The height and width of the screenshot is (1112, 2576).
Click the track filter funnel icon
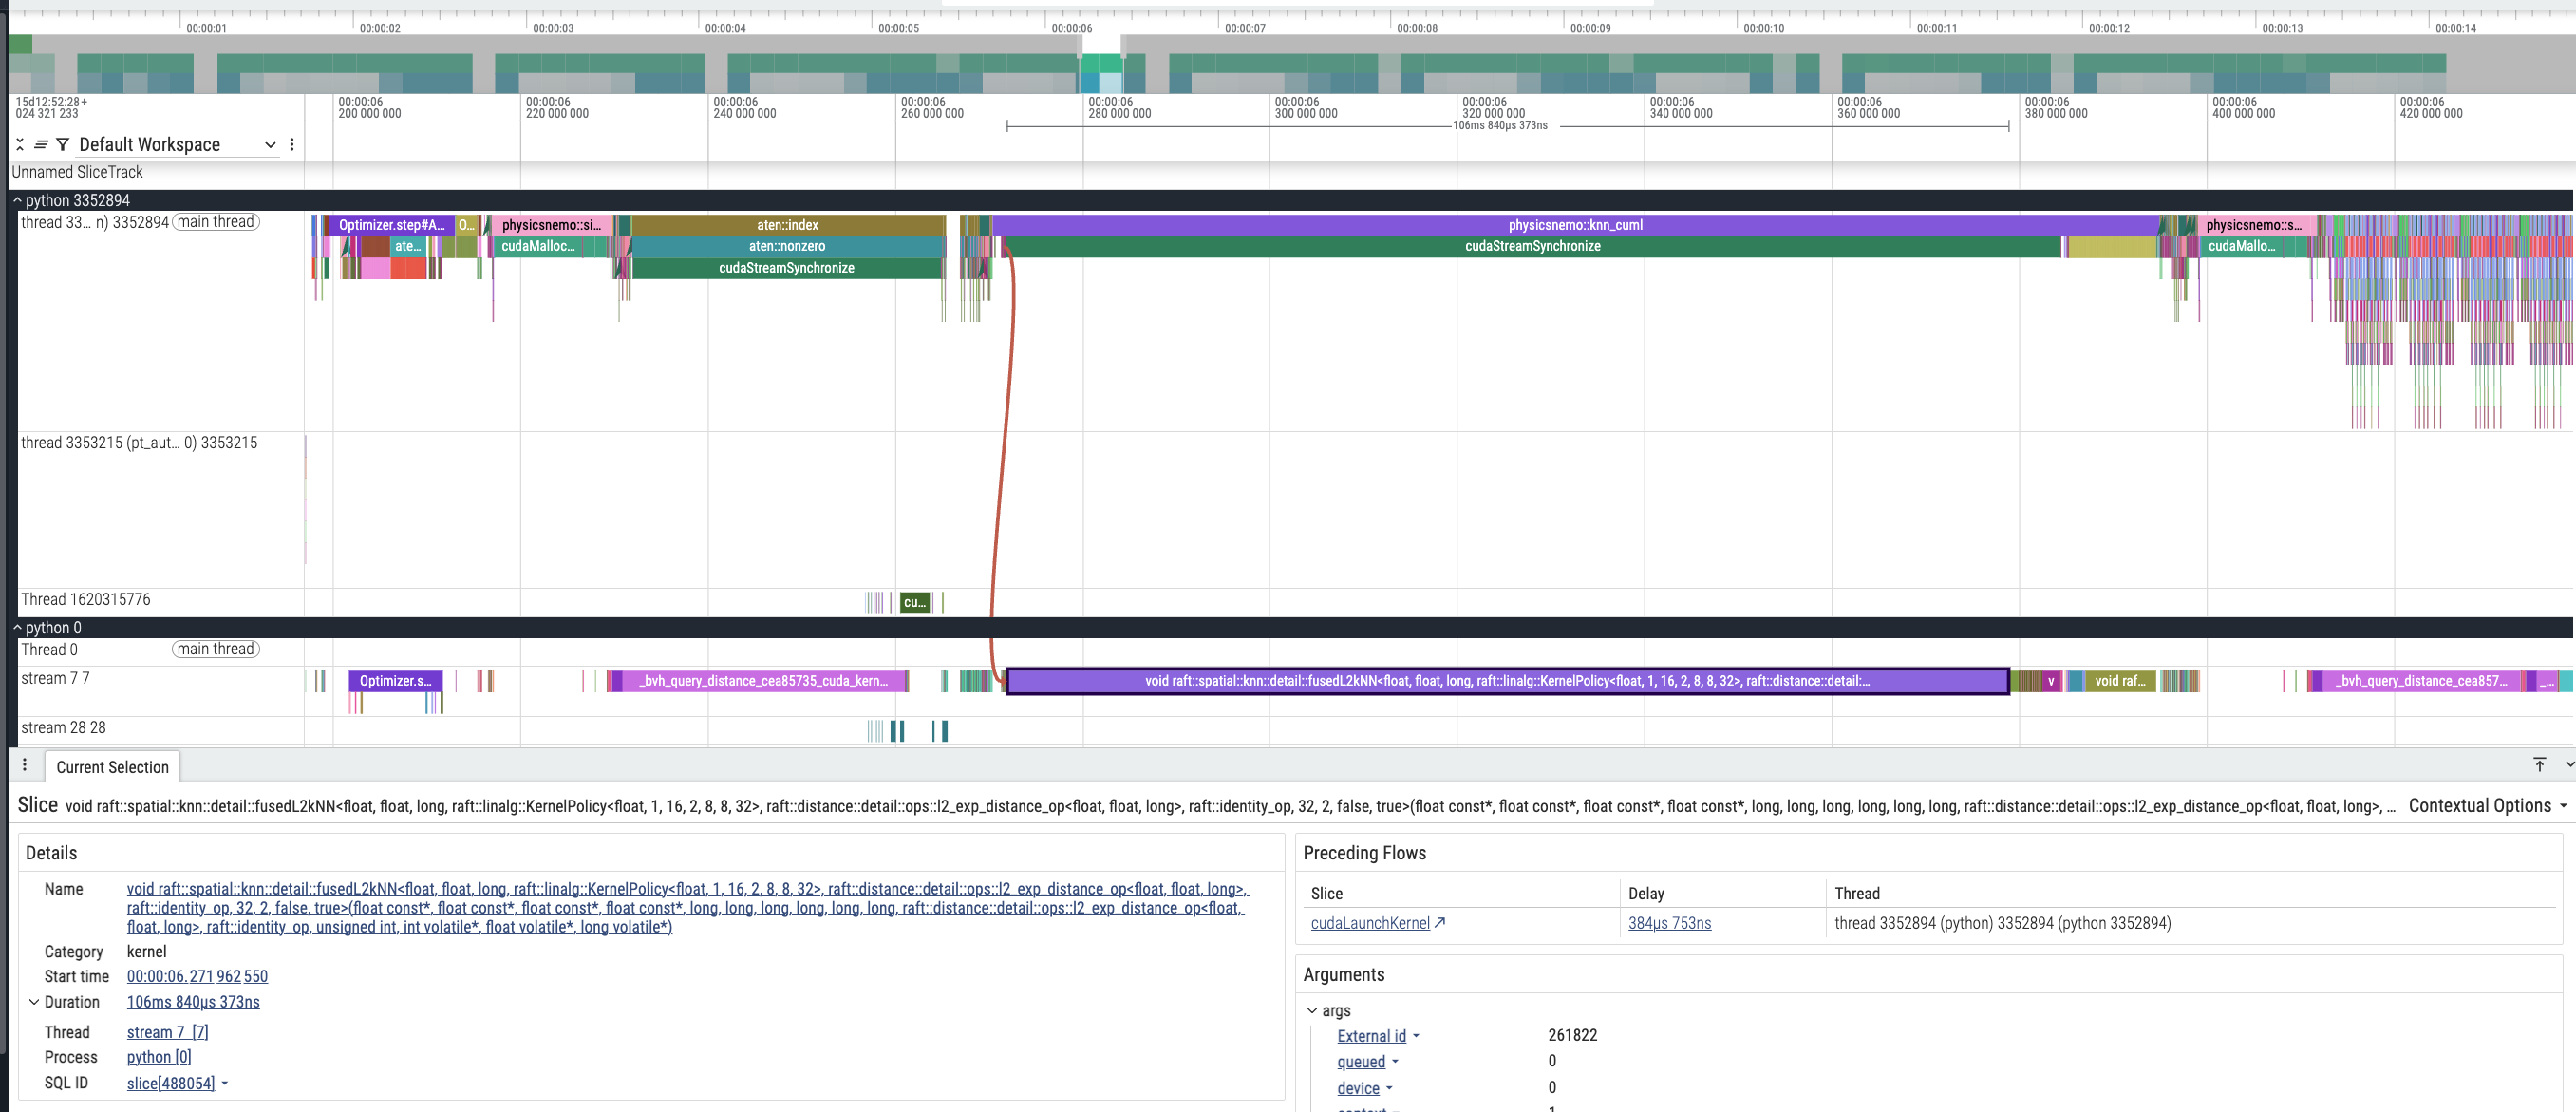pos(62,145)
